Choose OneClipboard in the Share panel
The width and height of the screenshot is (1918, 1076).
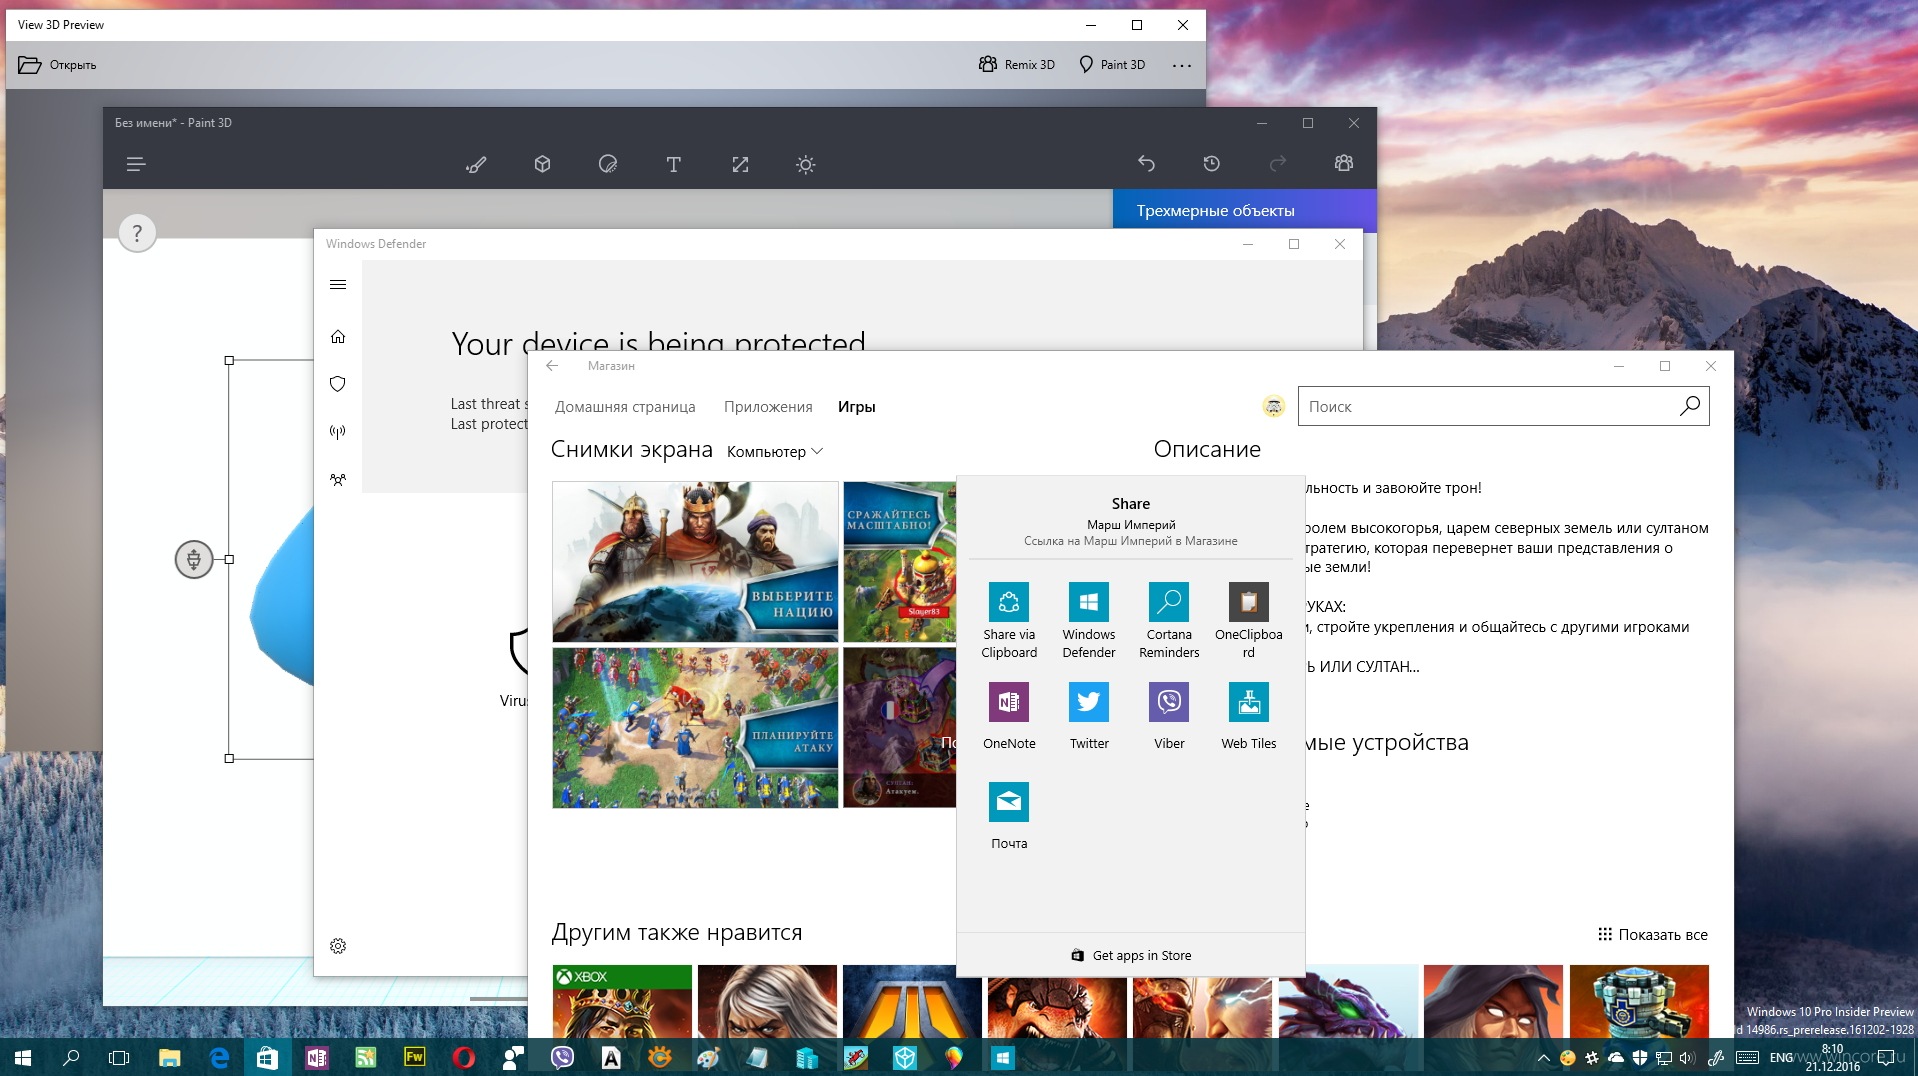click(1249, 621)
